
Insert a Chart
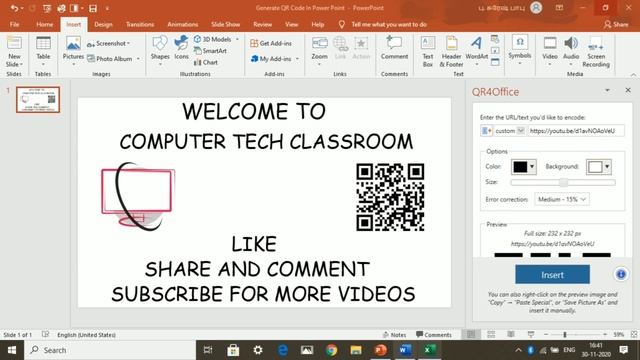point(206,62)
